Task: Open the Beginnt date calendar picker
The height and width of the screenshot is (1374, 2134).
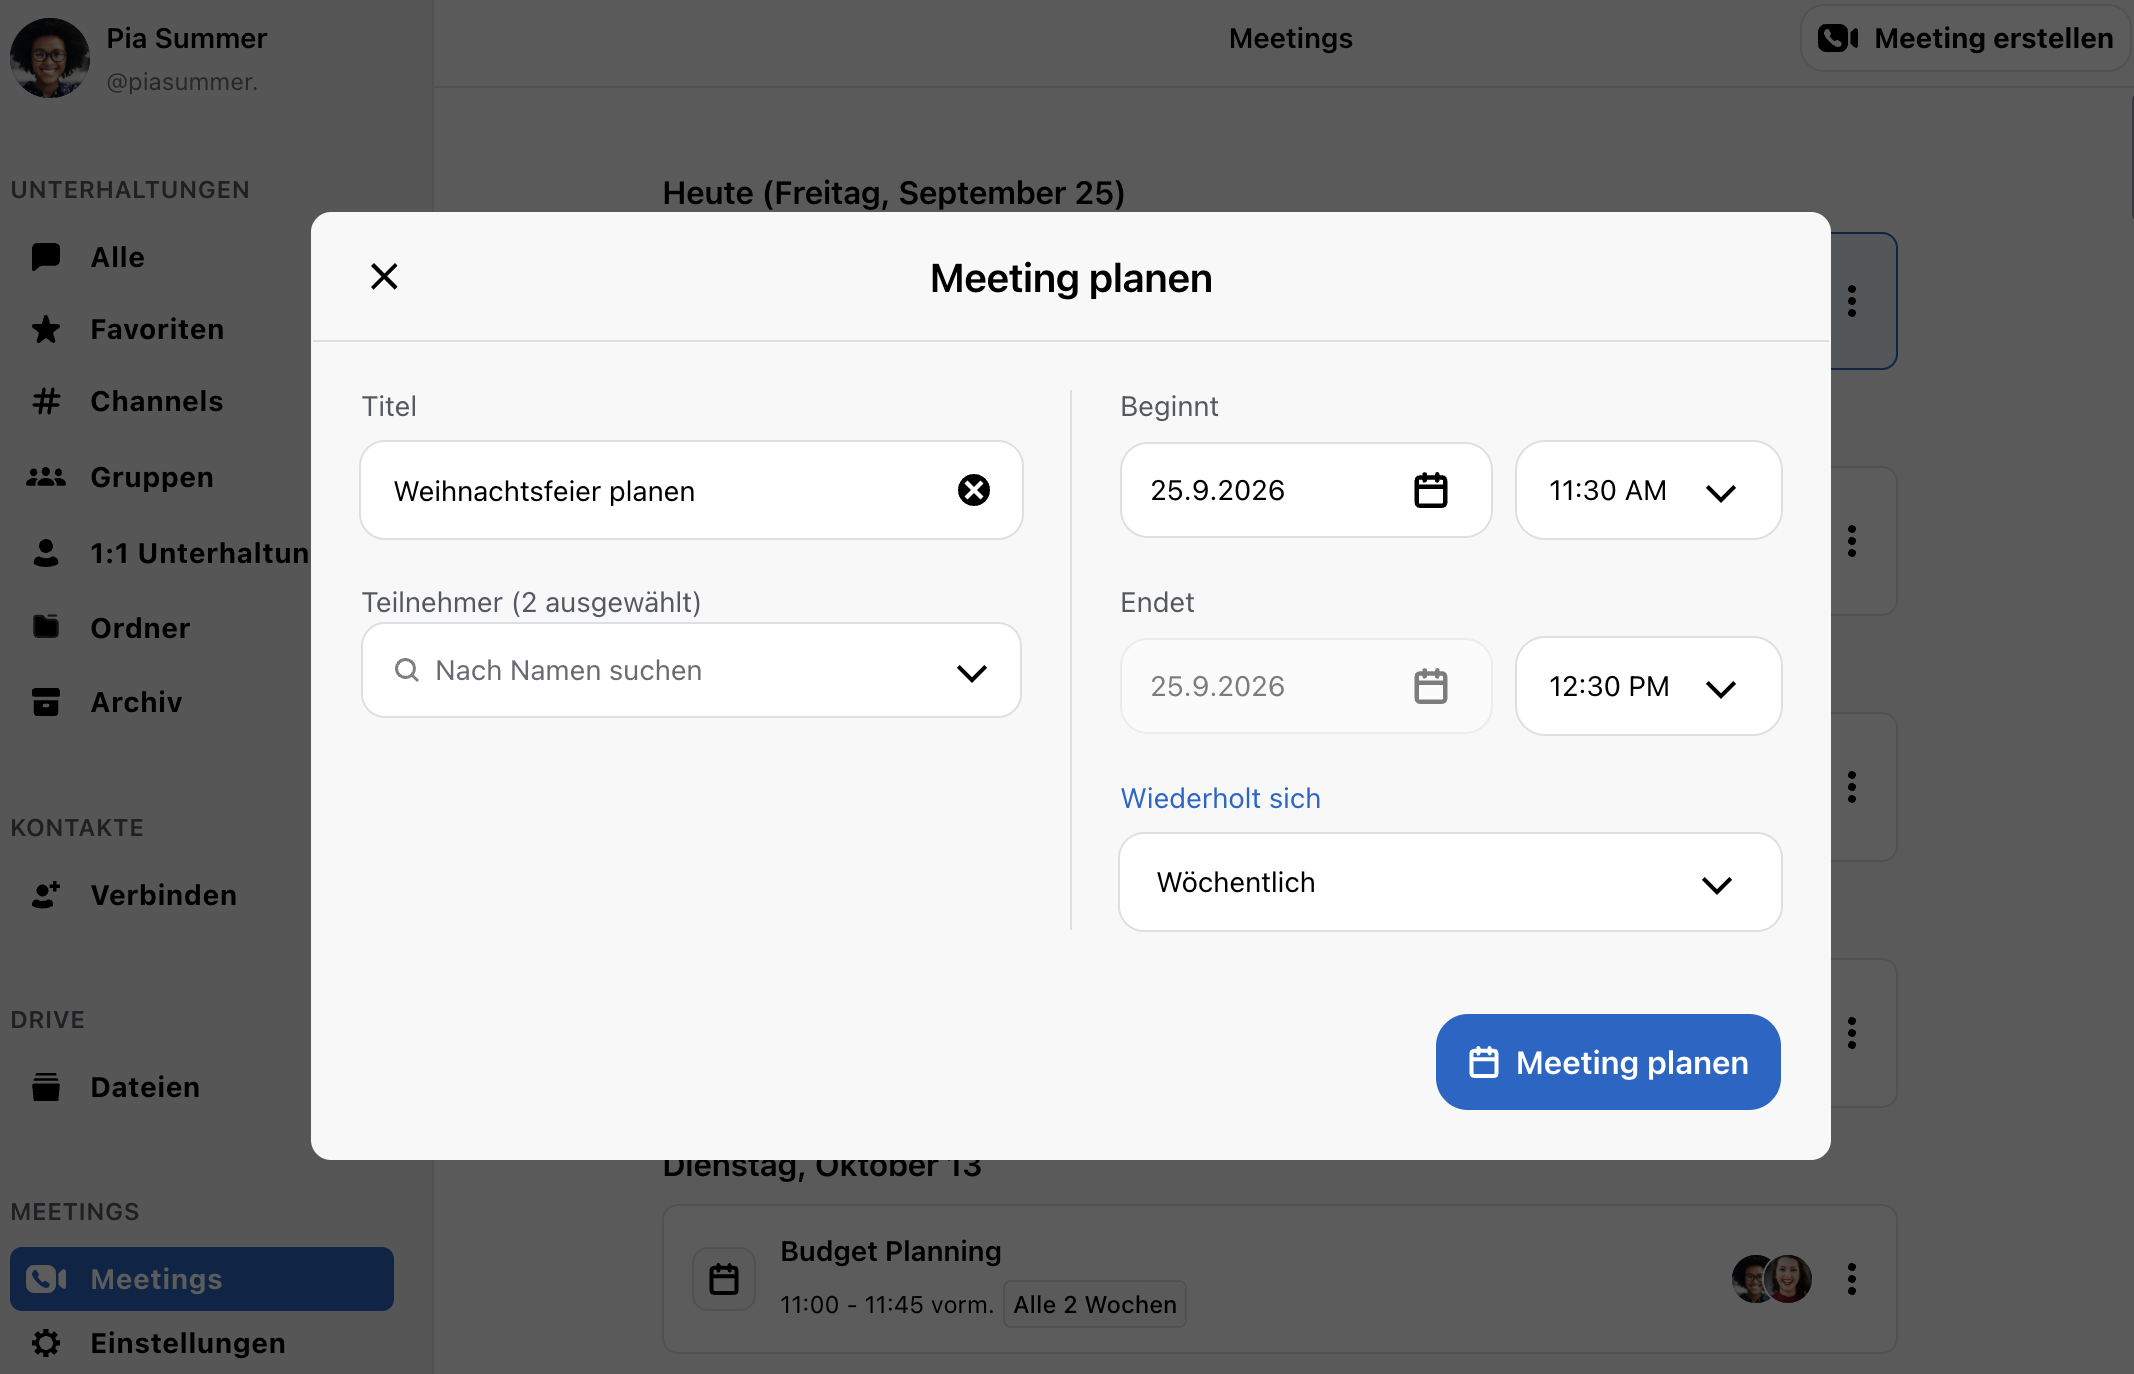Action: [x=1431, y=490]
